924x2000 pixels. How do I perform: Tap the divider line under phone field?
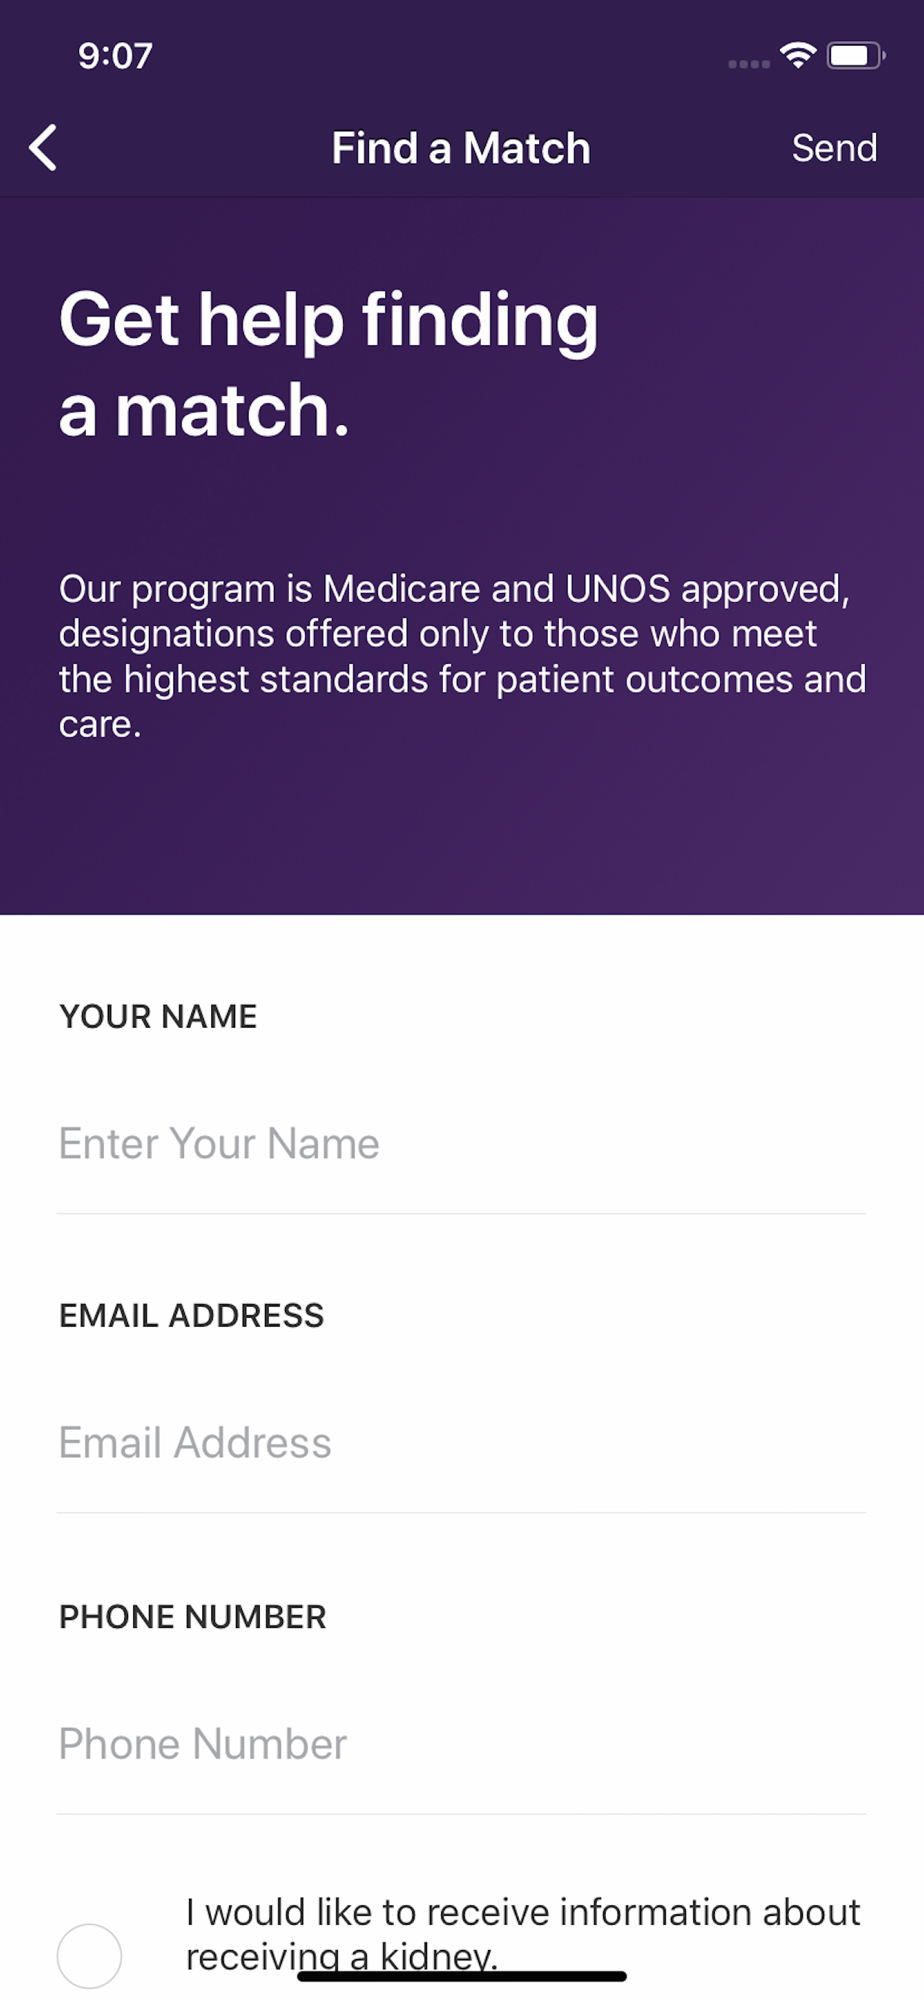461,1813
